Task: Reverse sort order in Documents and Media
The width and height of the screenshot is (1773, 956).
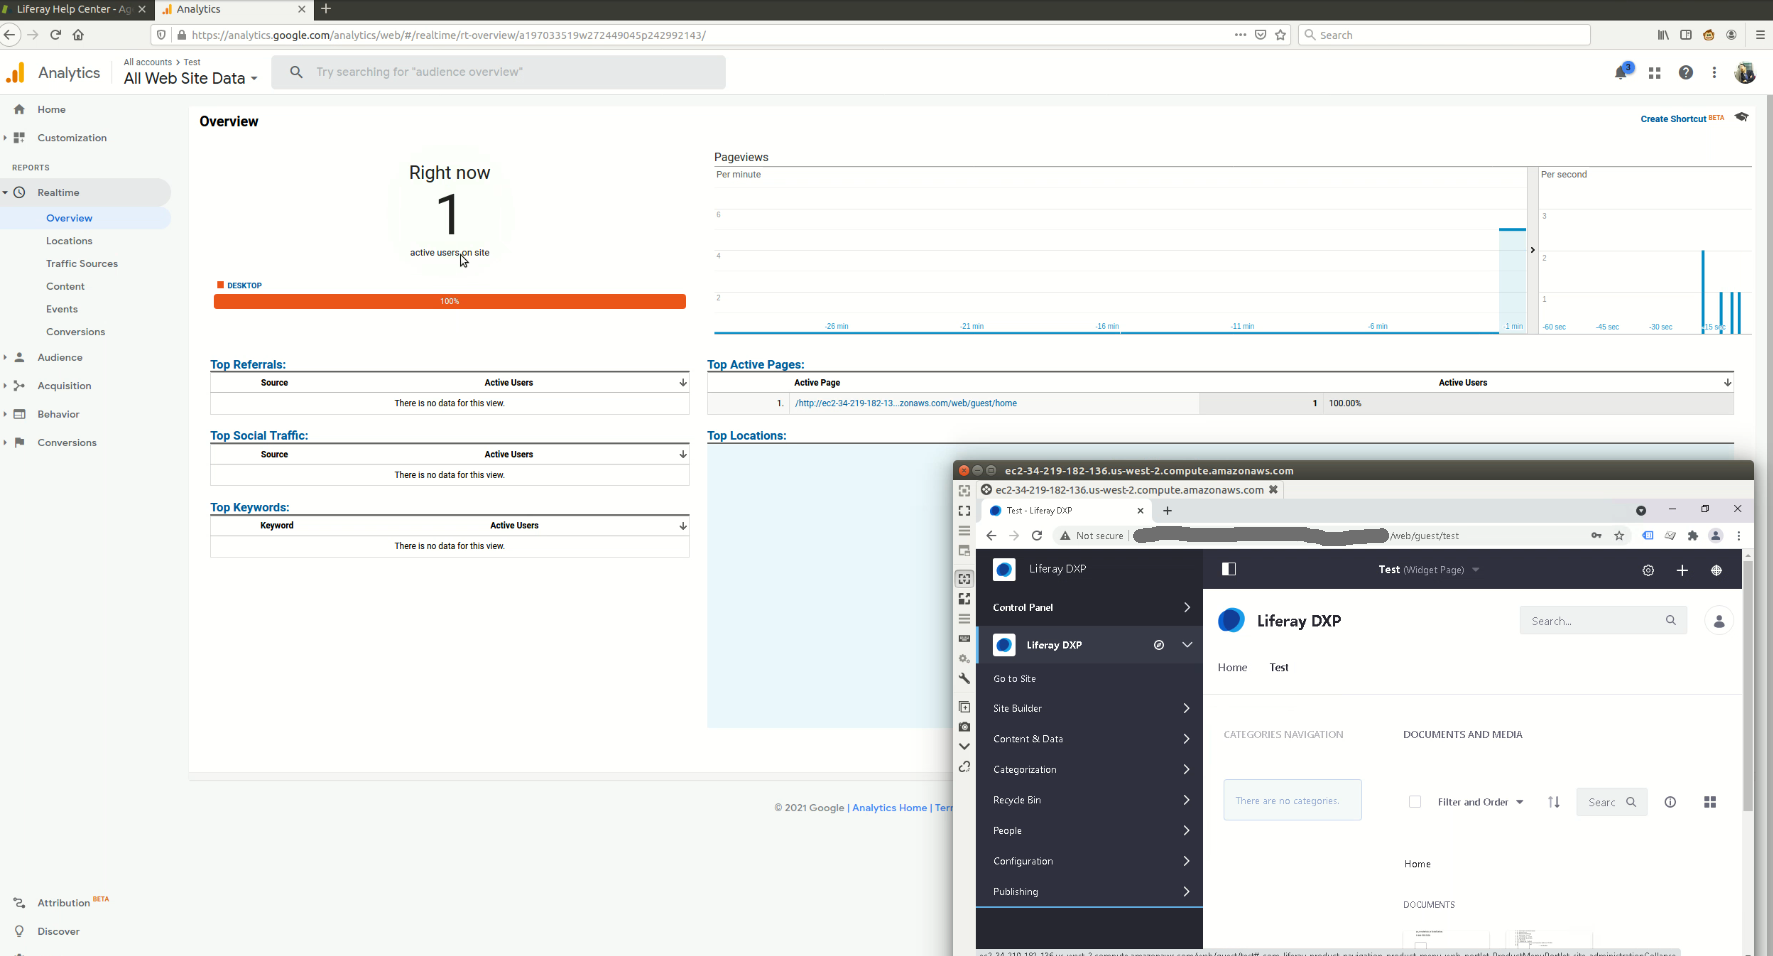Action: click(x=1553, y=802)
